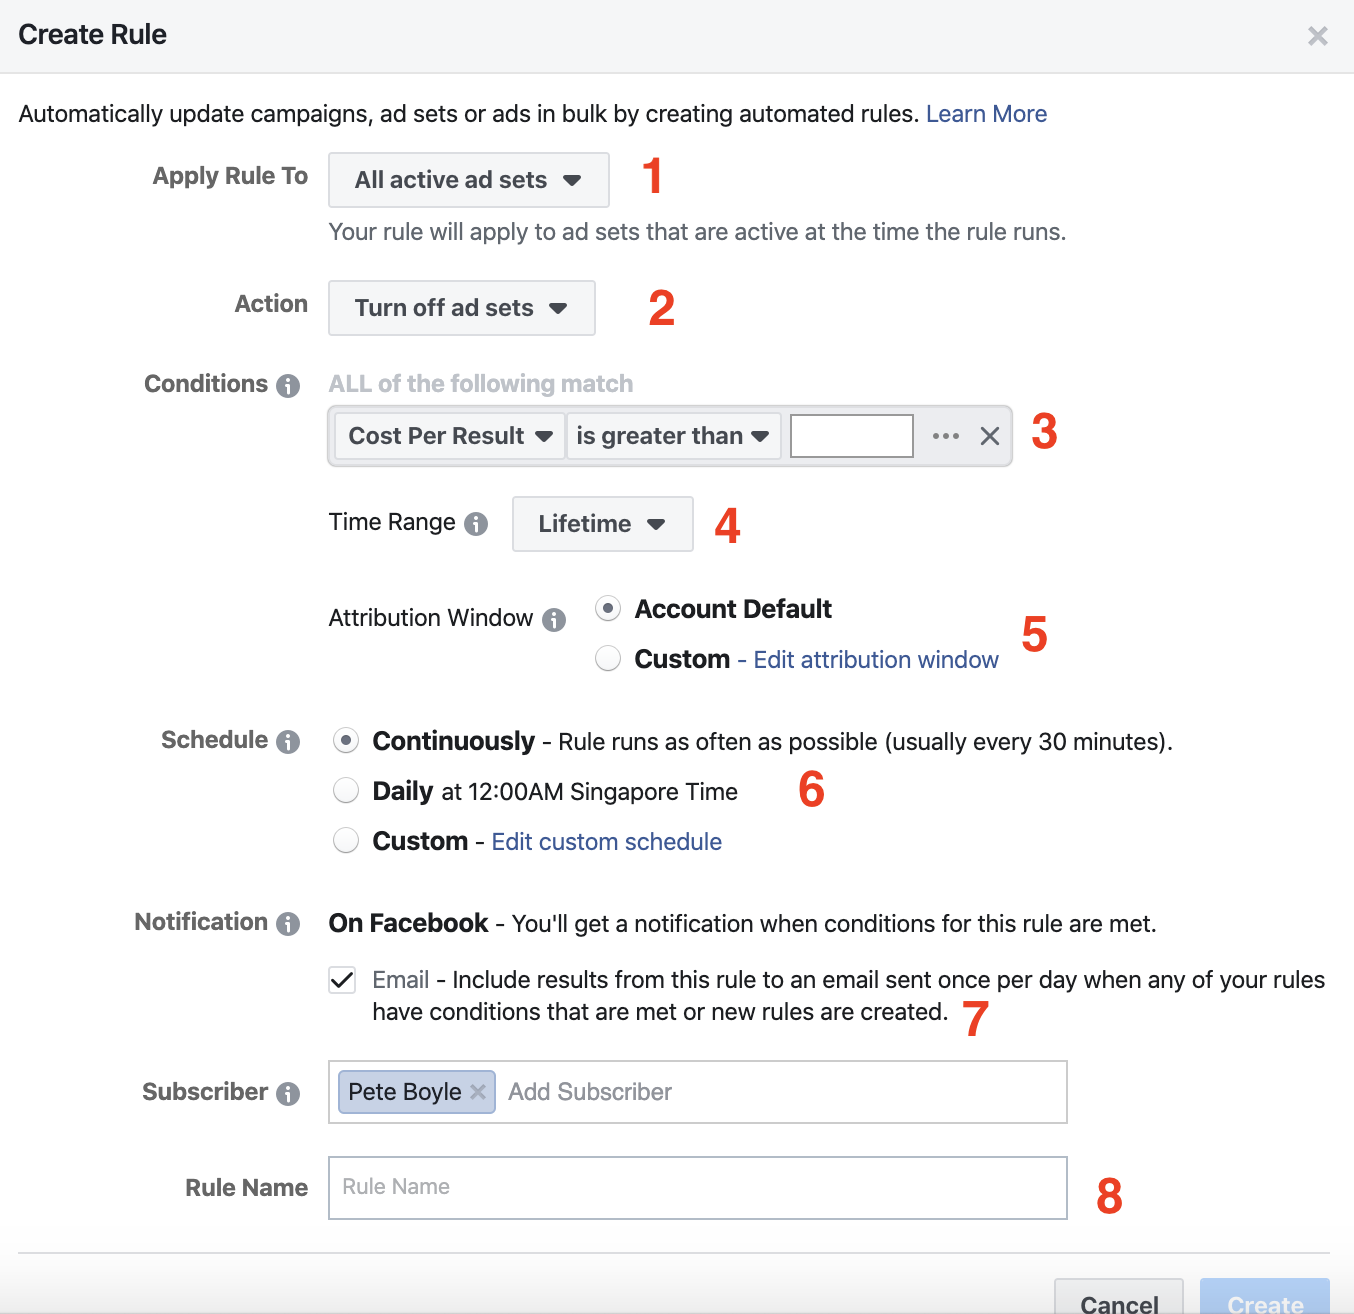The width and height of the screenshot is (1354, 1314).
Task: Click the Notification info icon
Action: (288, 924)
